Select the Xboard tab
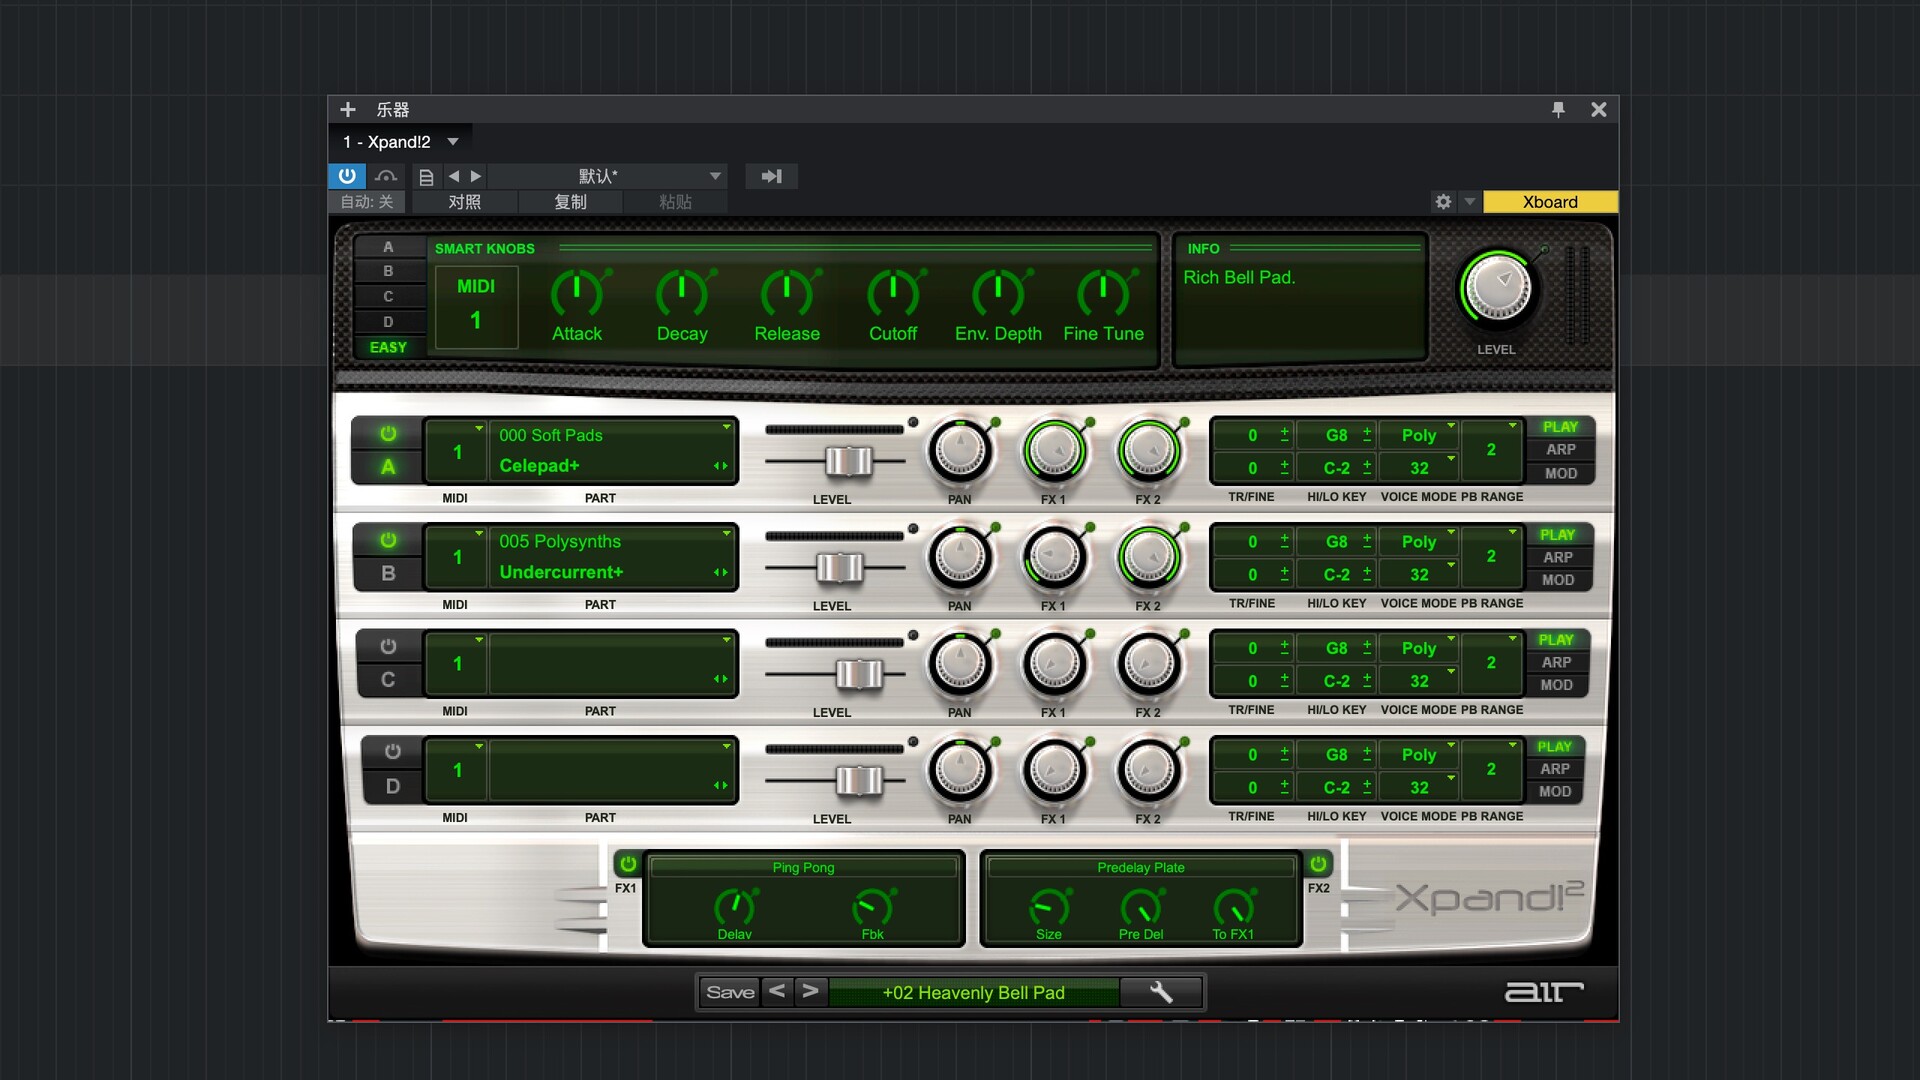 (x=1549, y=201)
